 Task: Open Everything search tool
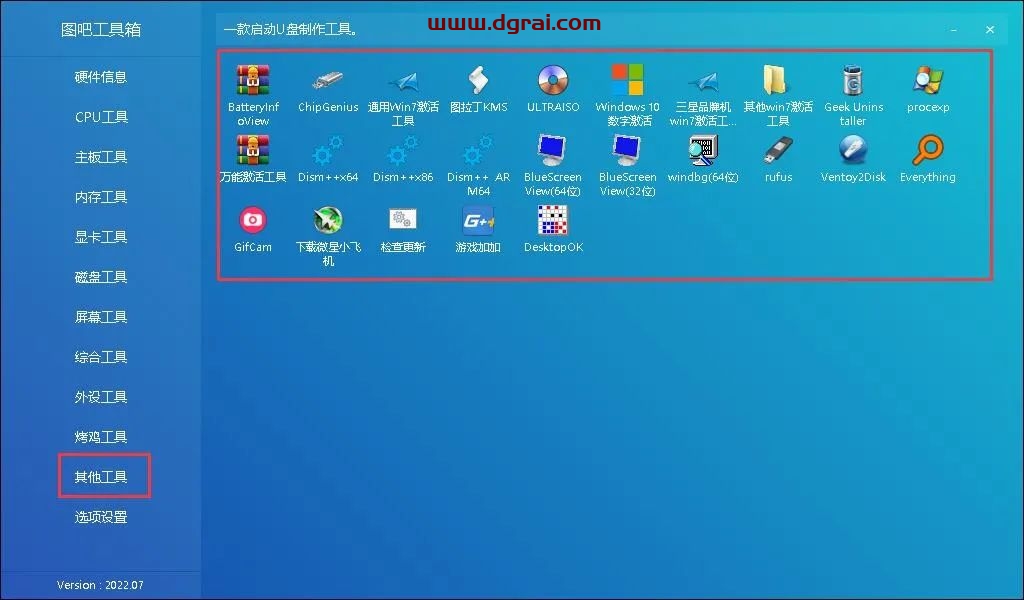pyautogui.click(x=928, y=158)
